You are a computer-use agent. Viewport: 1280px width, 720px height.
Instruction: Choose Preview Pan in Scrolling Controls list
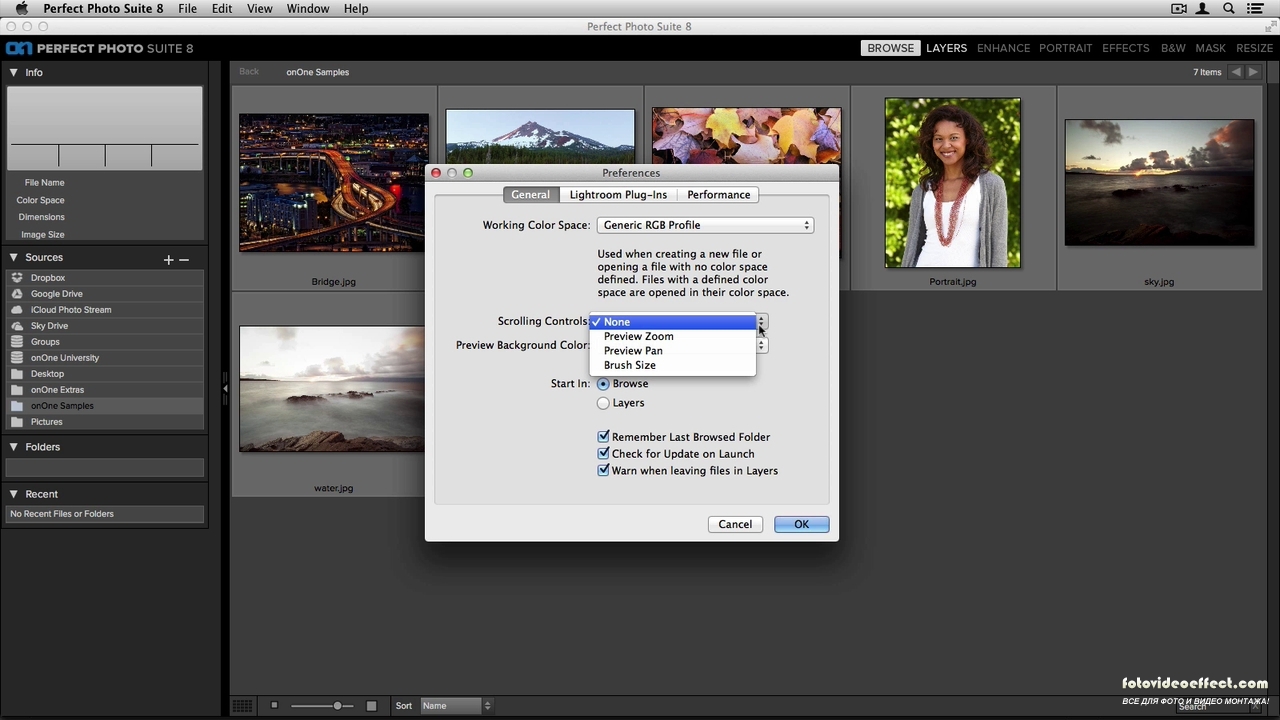click(672, 351)
